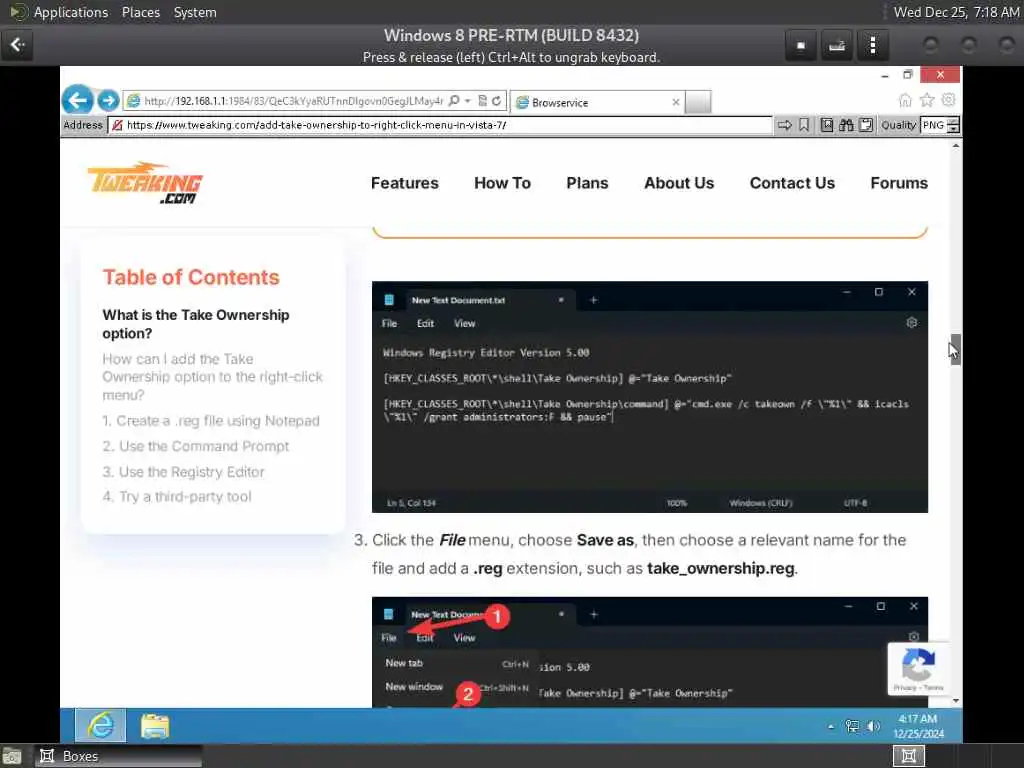Click Internet Explorer blue Back arrow
The image size is (1024, 768).
[78, 101]
